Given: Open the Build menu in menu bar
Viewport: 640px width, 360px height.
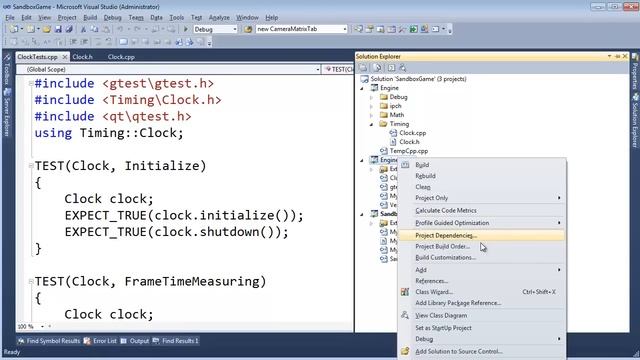Looking at the screenshot, I should (x=90, y=18).
